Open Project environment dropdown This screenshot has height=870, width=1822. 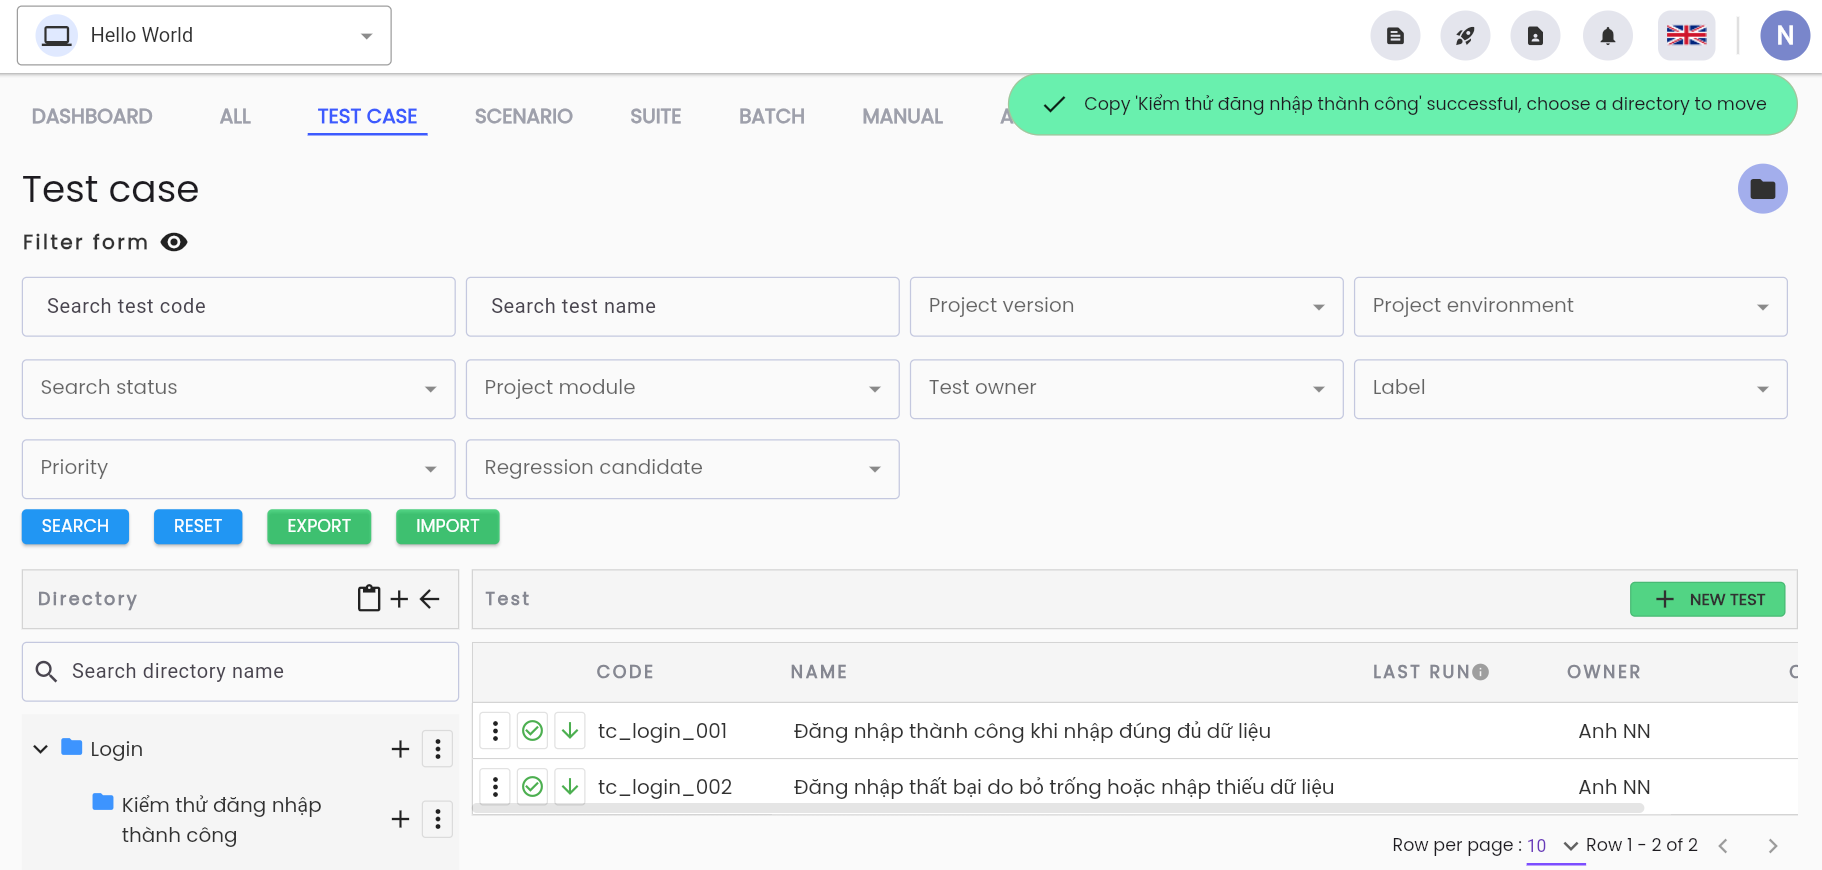1570,306
